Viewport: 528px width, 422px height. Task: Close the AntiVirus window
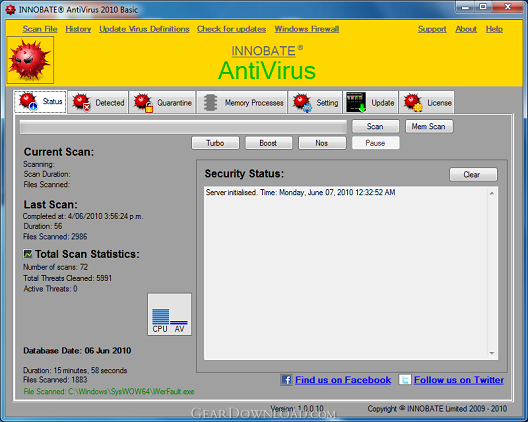click(x=508, y=7)
